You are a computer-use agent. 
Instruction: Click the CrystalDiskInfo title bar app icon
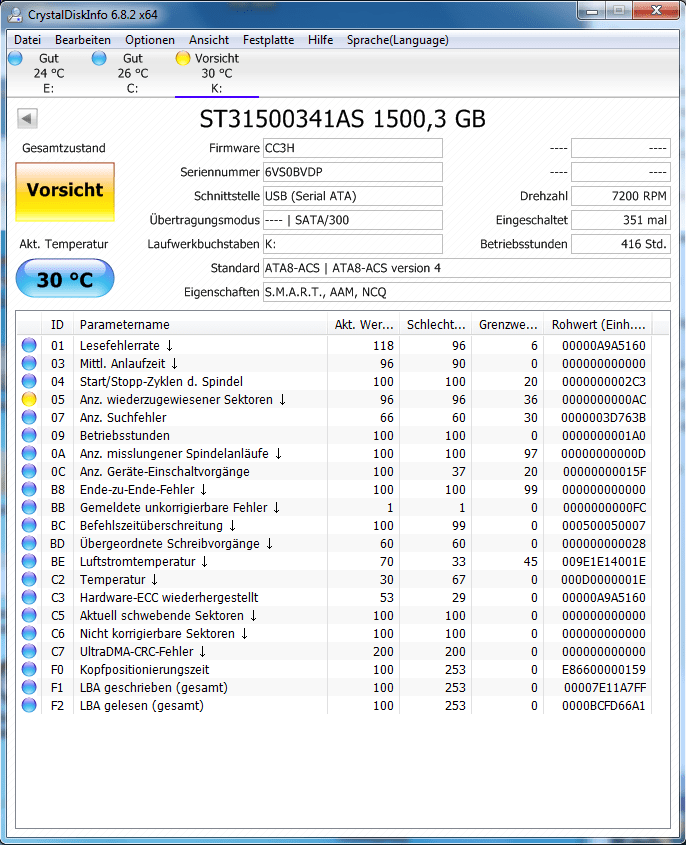(x=16, y=14)
